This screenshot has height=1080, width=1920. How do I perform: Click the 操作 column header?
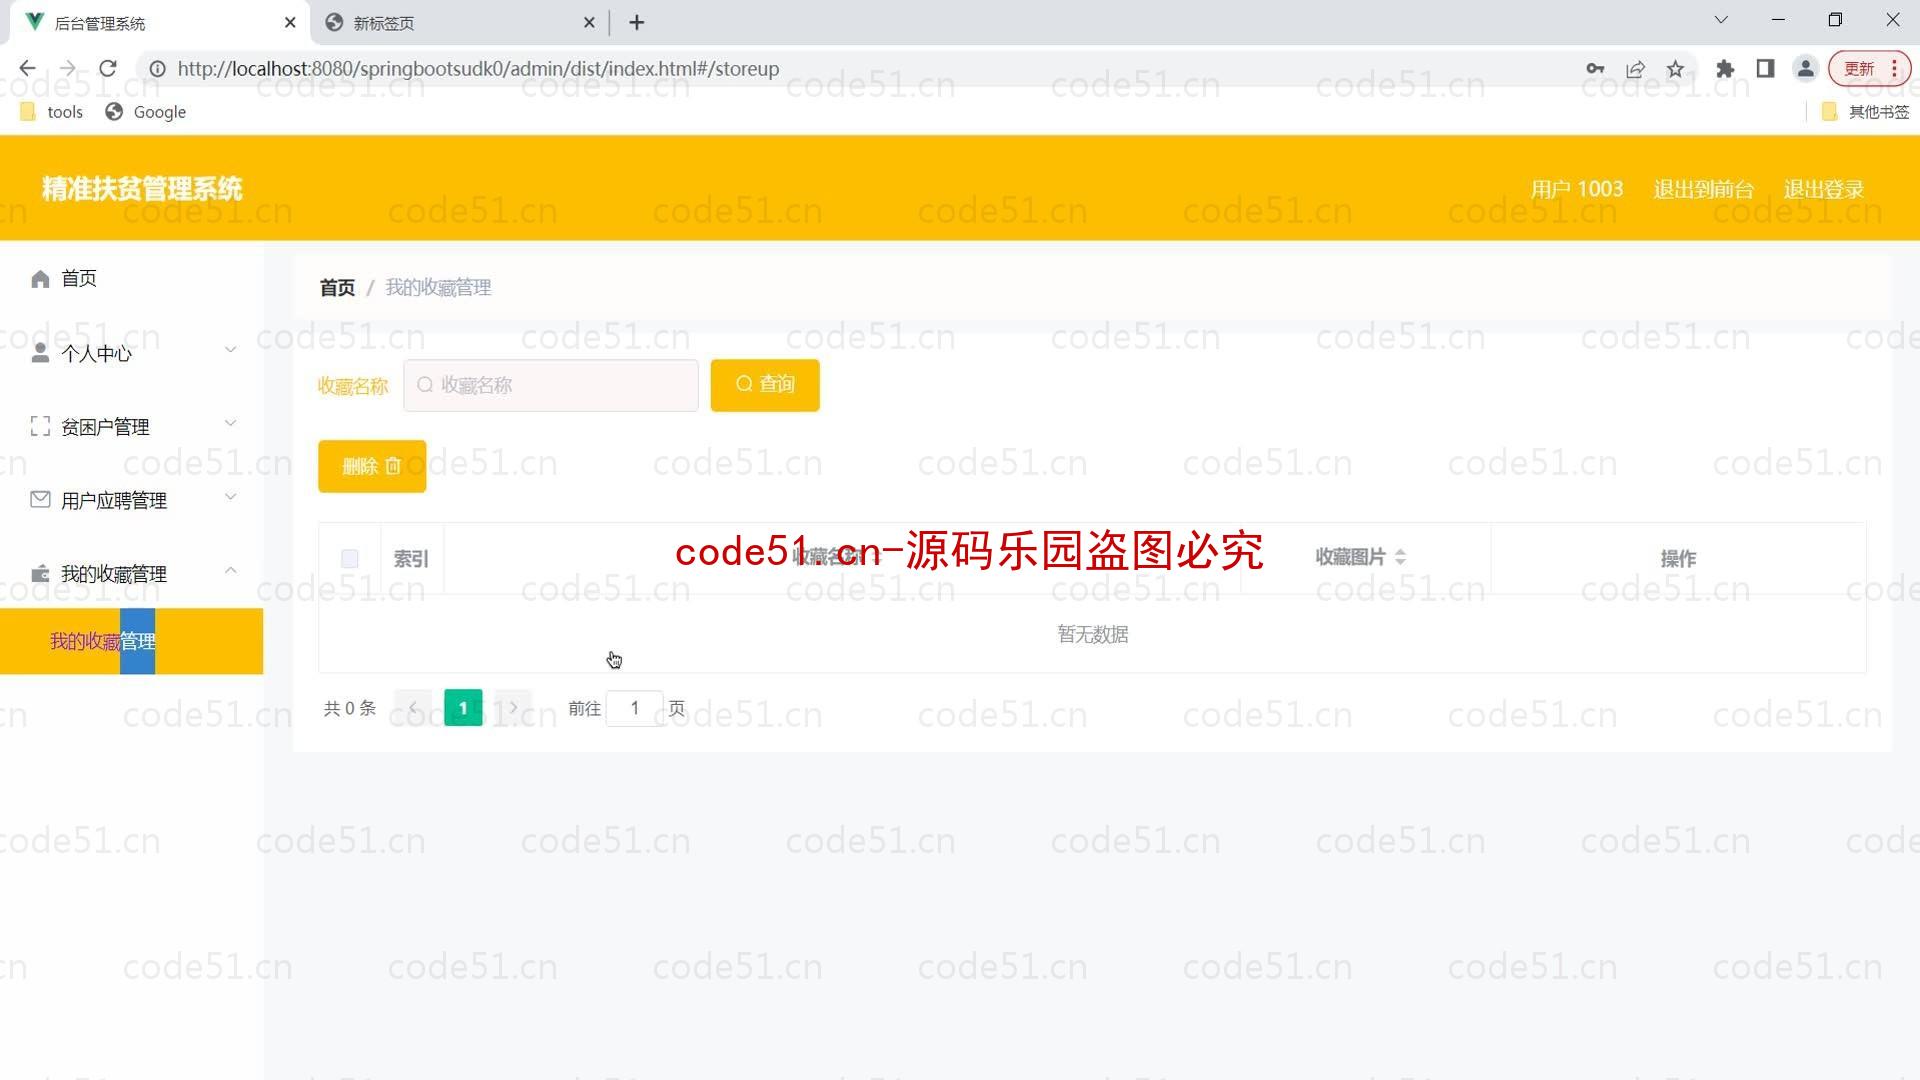1678,559
